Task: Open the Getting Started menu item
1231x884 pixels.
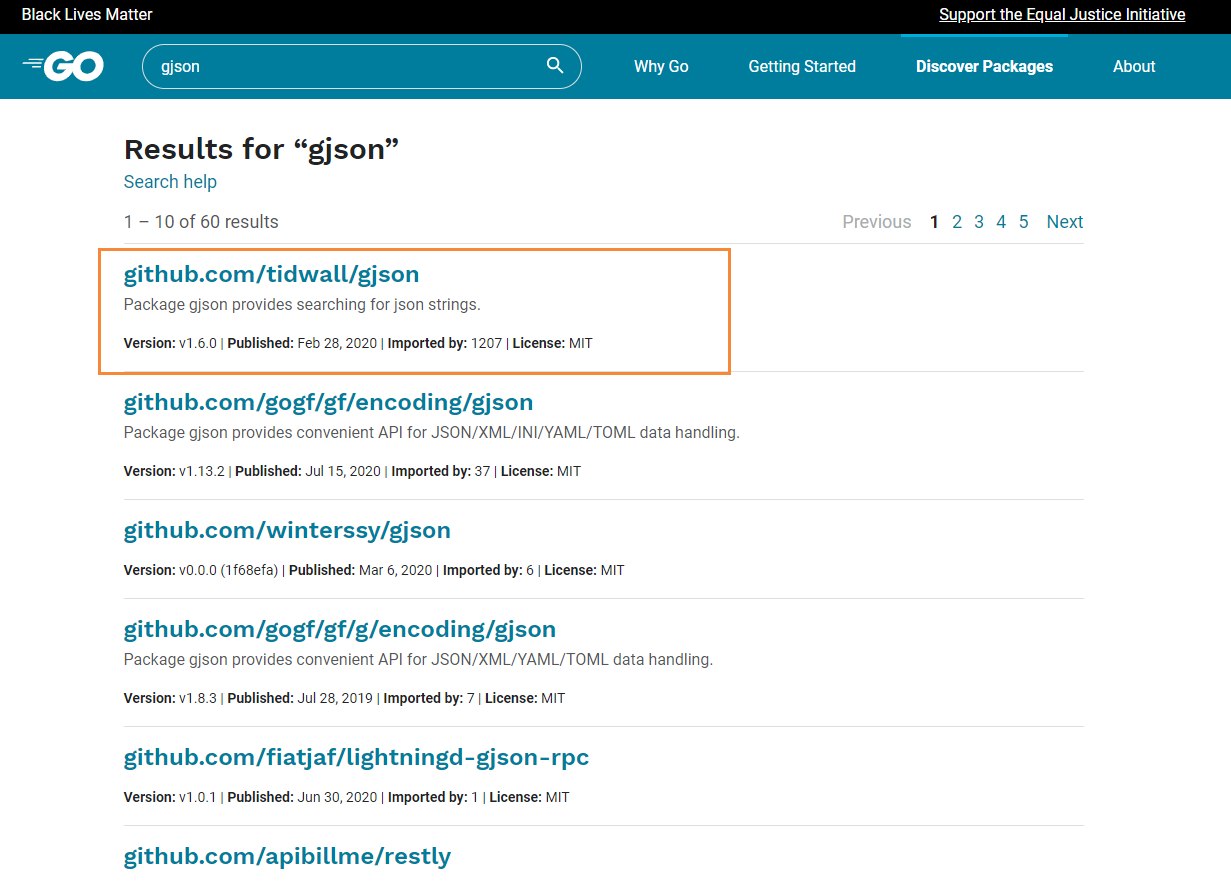Action: [x=802, y=66]
